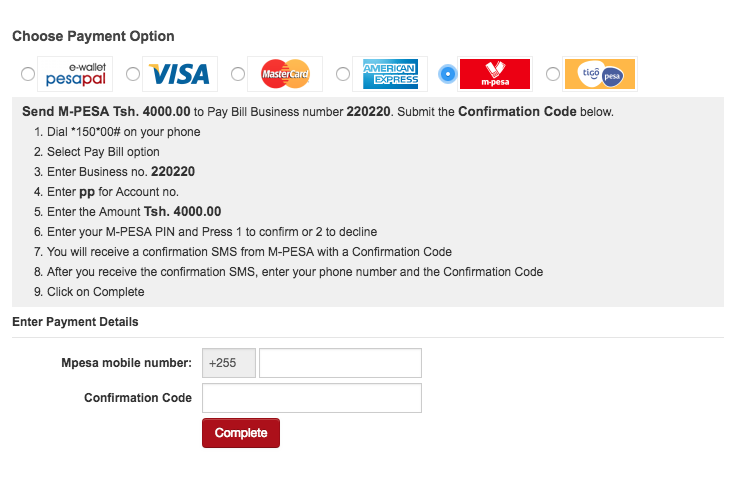The width and height of the screenshot is (736, 492).
Task: Click the VISA card logo
Action: point(180,74)
